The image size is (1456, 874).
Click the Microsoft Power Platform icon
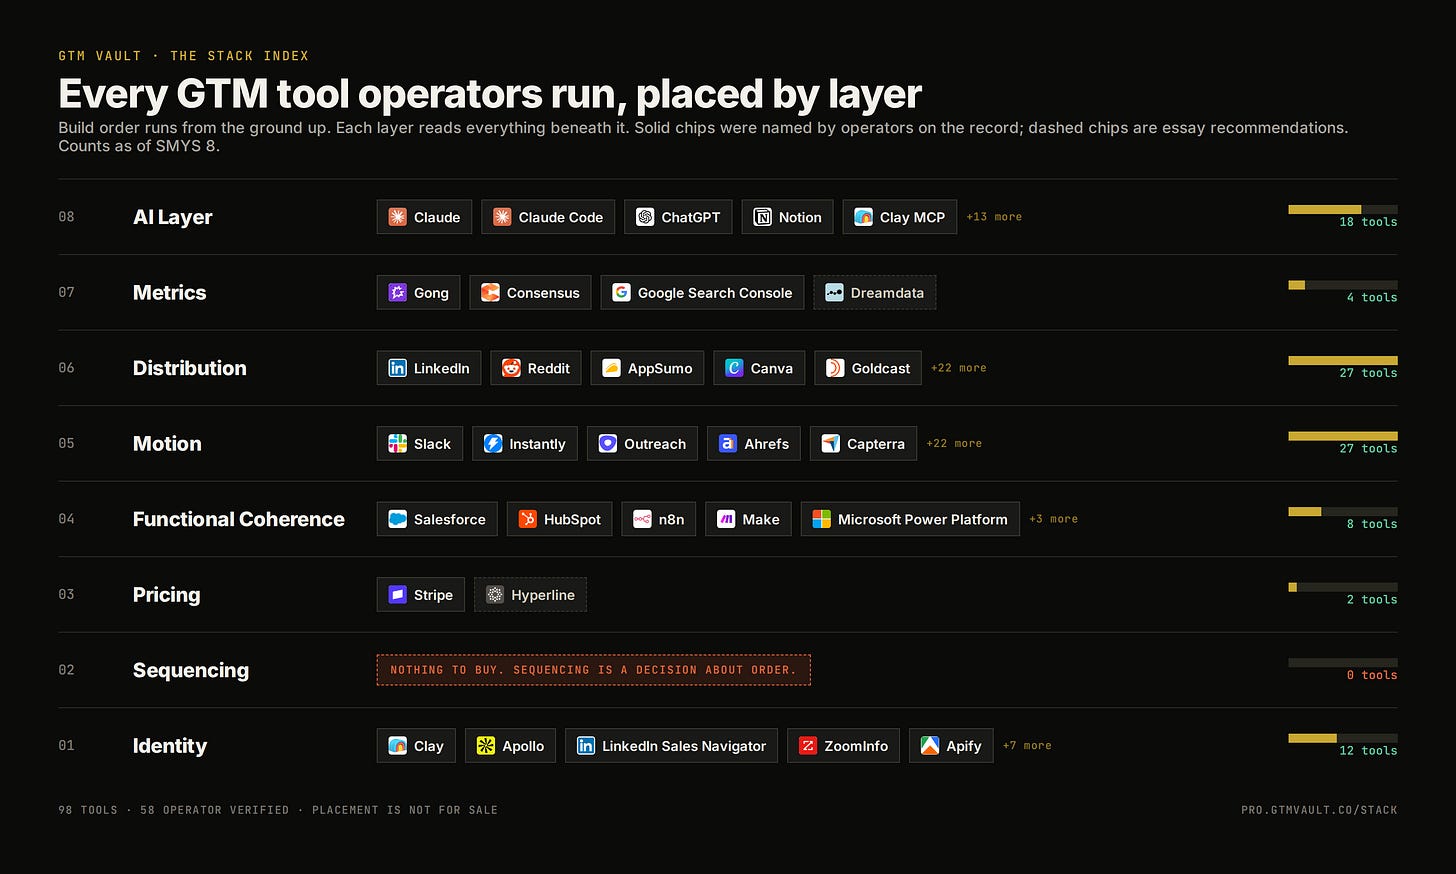tap(821, 519)
